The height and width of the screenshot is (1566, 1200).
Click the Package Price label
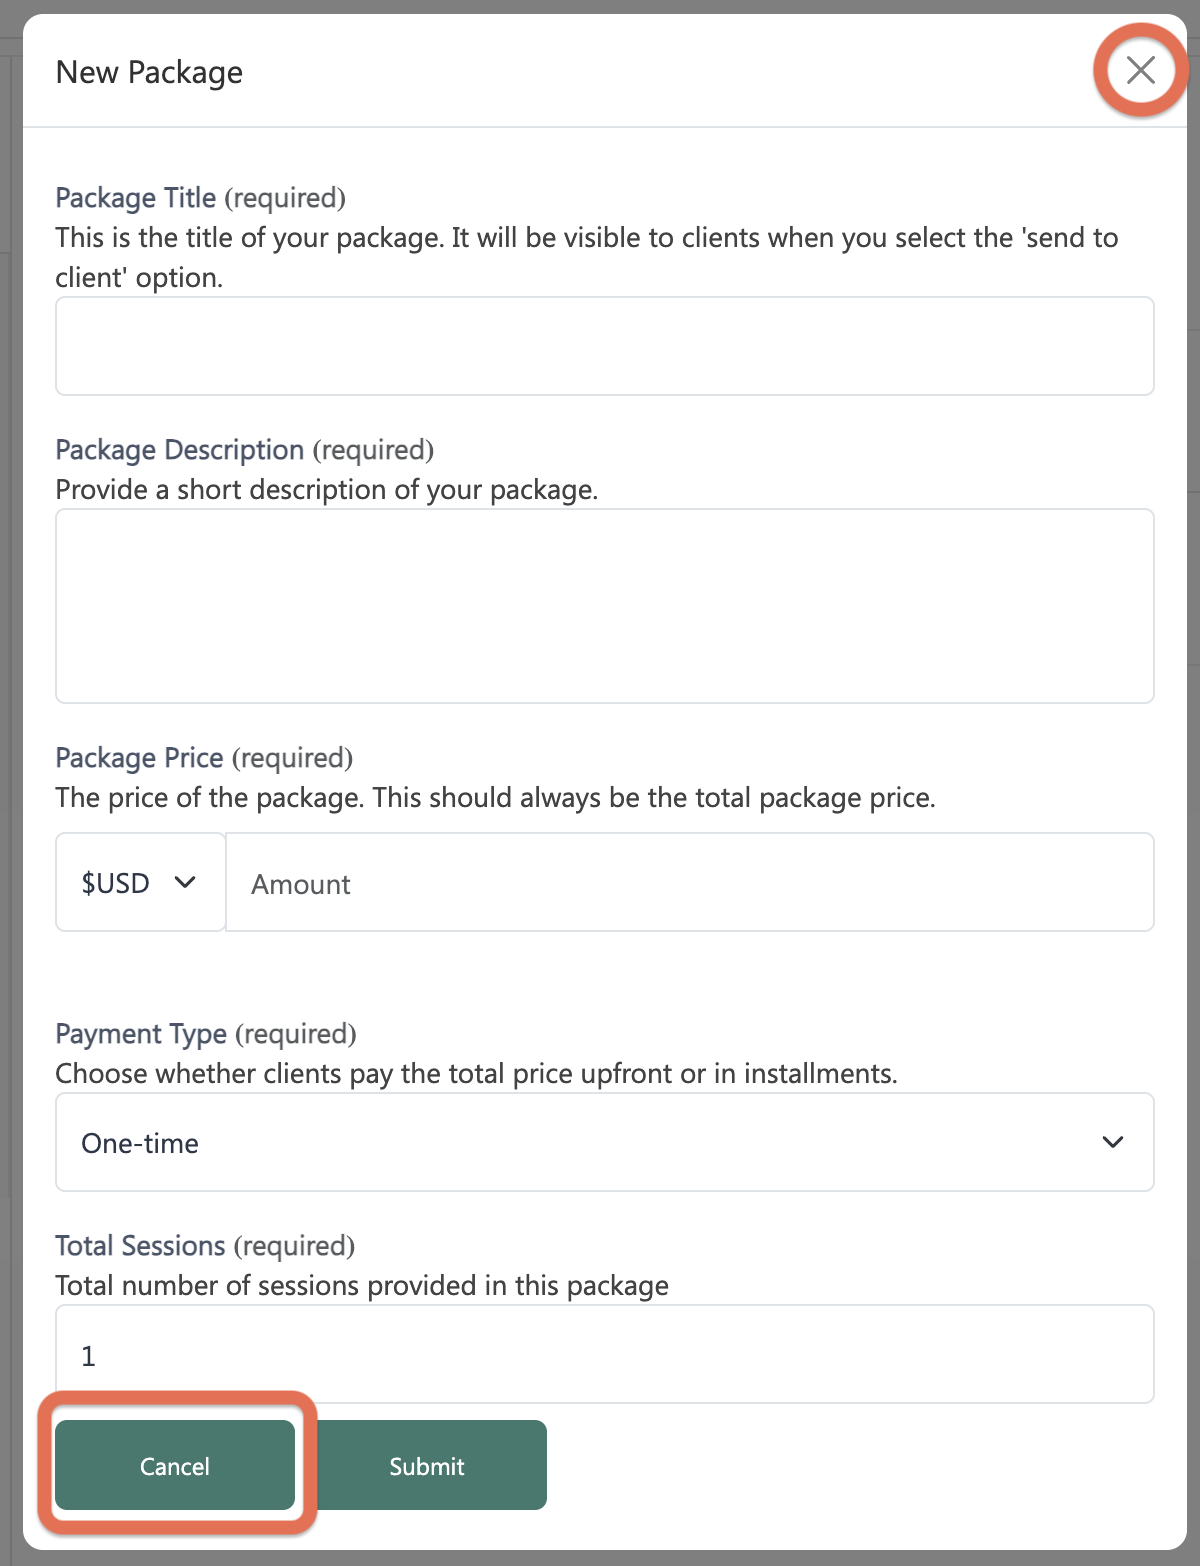(139, 758)
